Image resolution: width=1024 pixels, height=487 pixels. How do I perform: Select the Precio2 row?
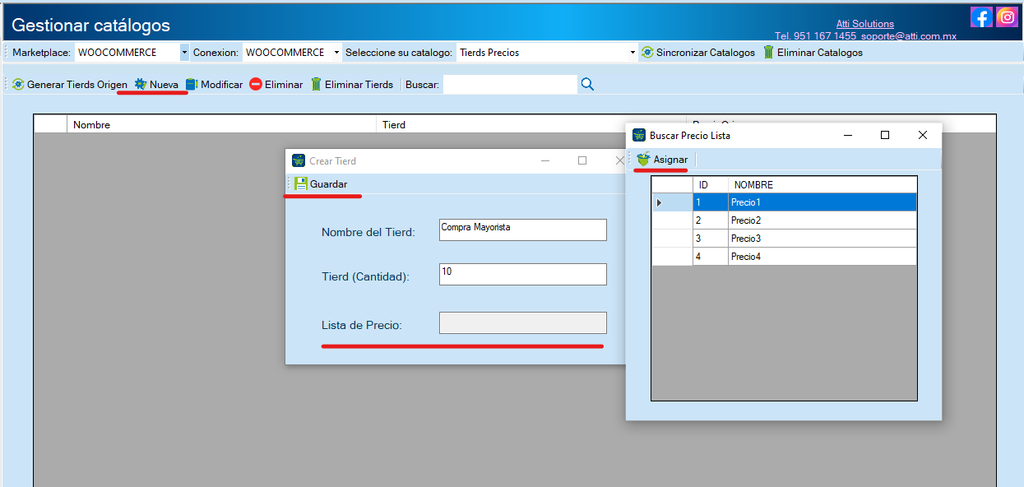[x=784, y=221]
